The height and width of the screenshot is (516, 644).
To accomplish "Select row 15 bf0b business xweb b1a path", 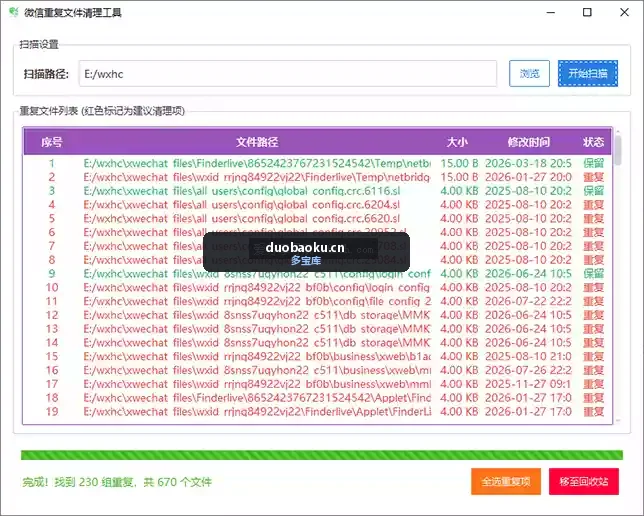I will (317, 356).
